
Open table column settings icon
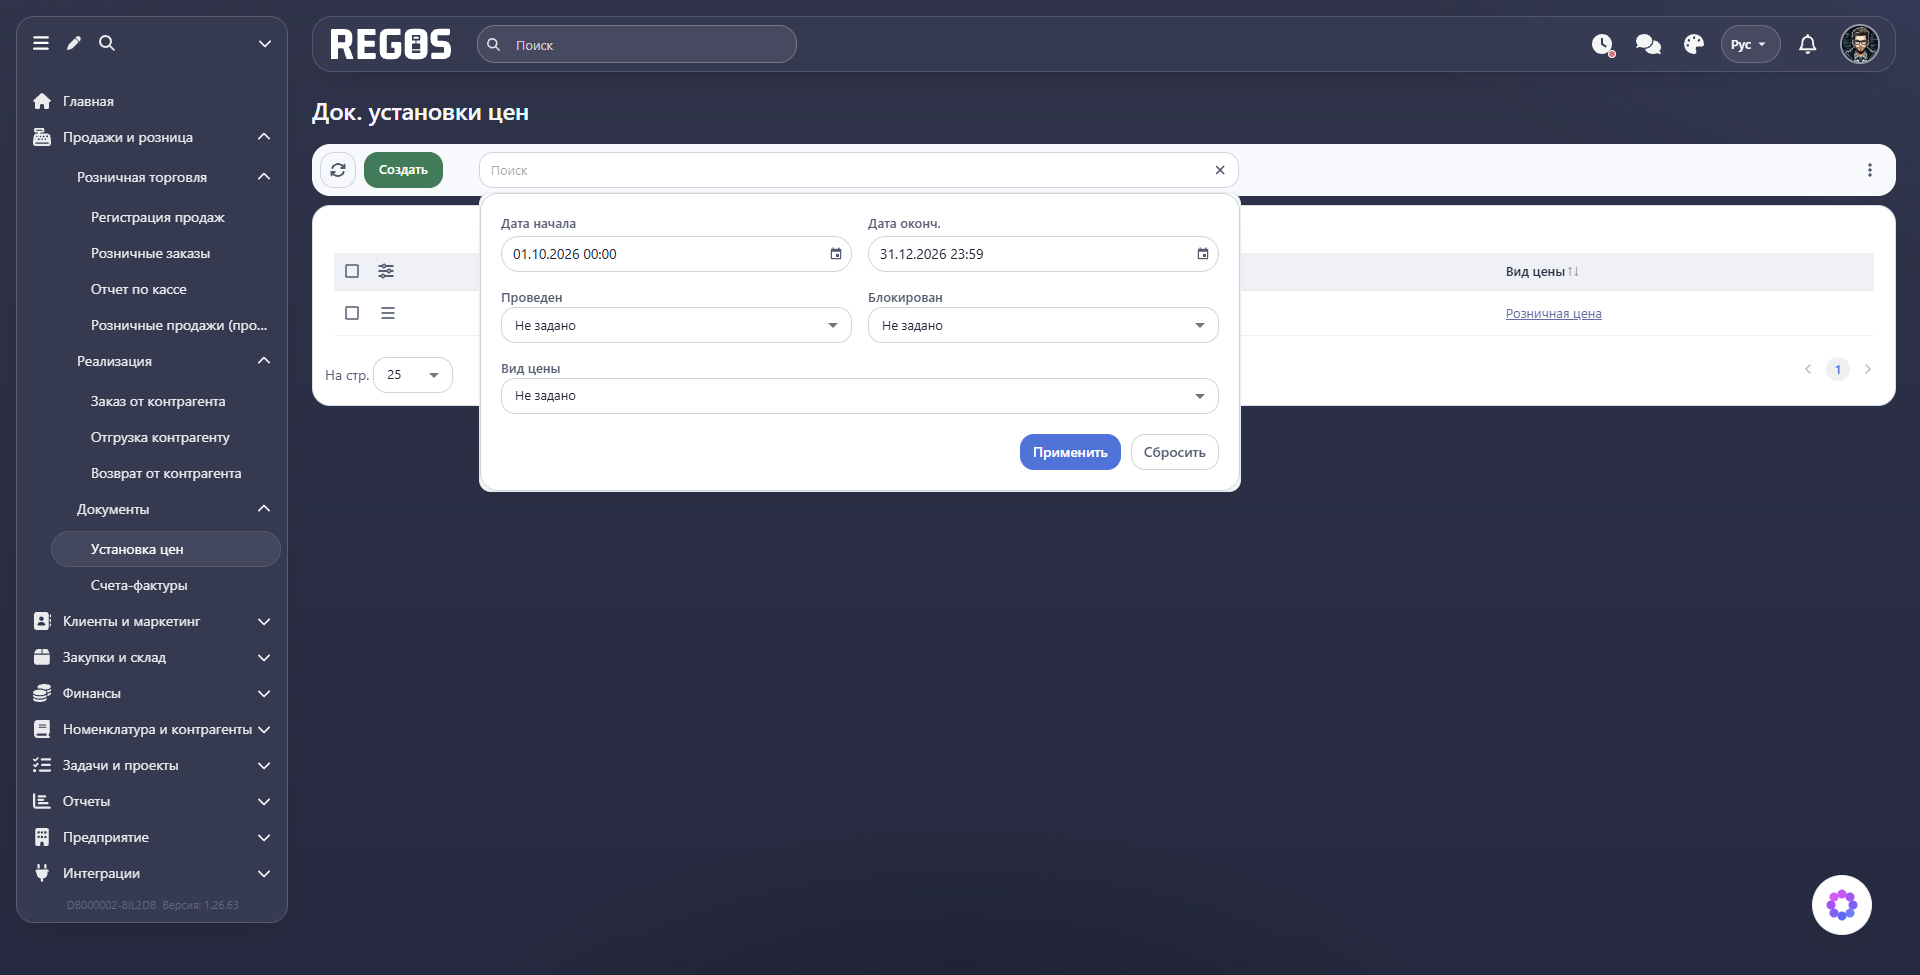coord(386,271)
